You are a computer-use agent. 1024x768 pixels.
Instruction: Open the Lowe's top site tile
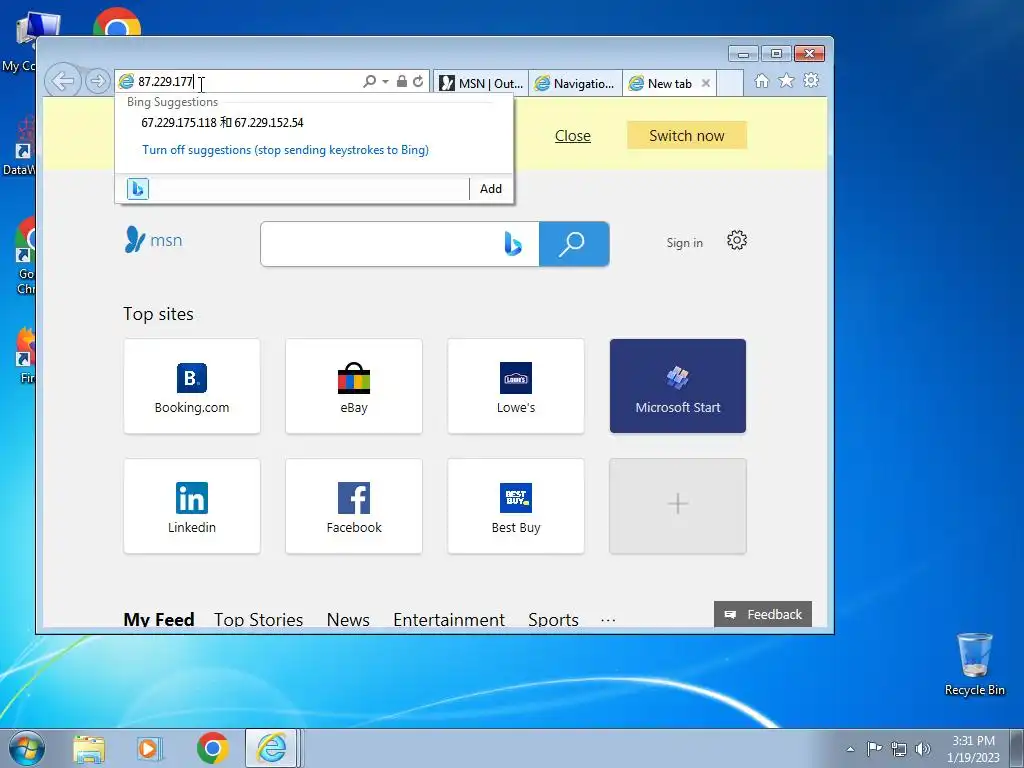pos(516,386)
